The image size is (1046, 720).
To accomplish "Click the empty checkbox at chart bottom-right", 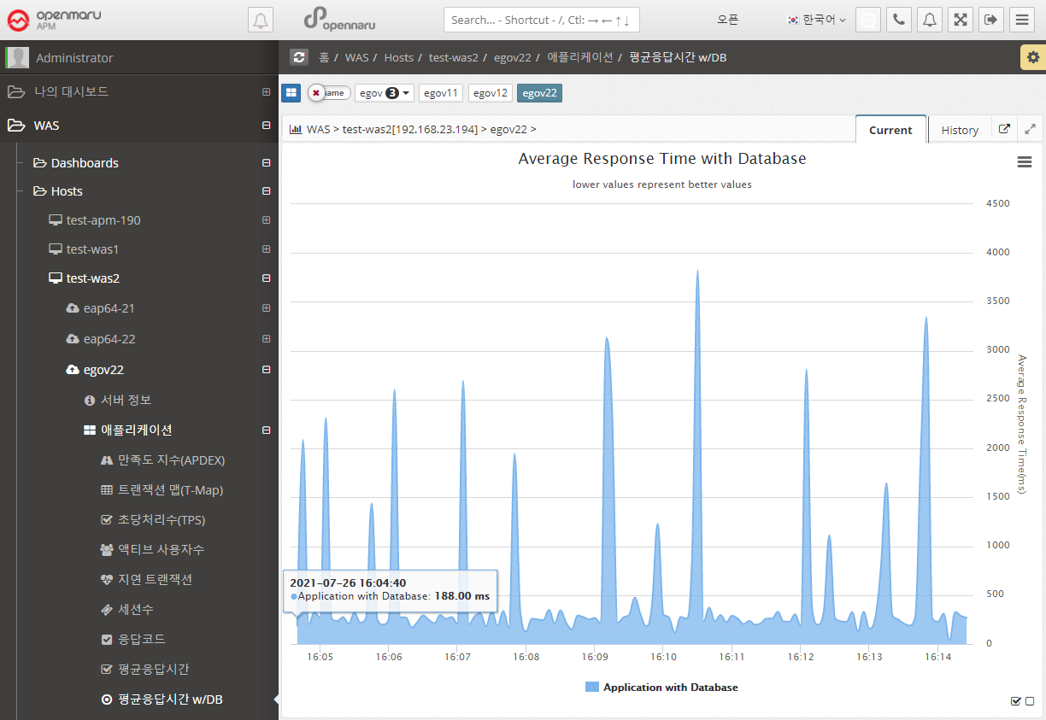I will click(1030, 701).
